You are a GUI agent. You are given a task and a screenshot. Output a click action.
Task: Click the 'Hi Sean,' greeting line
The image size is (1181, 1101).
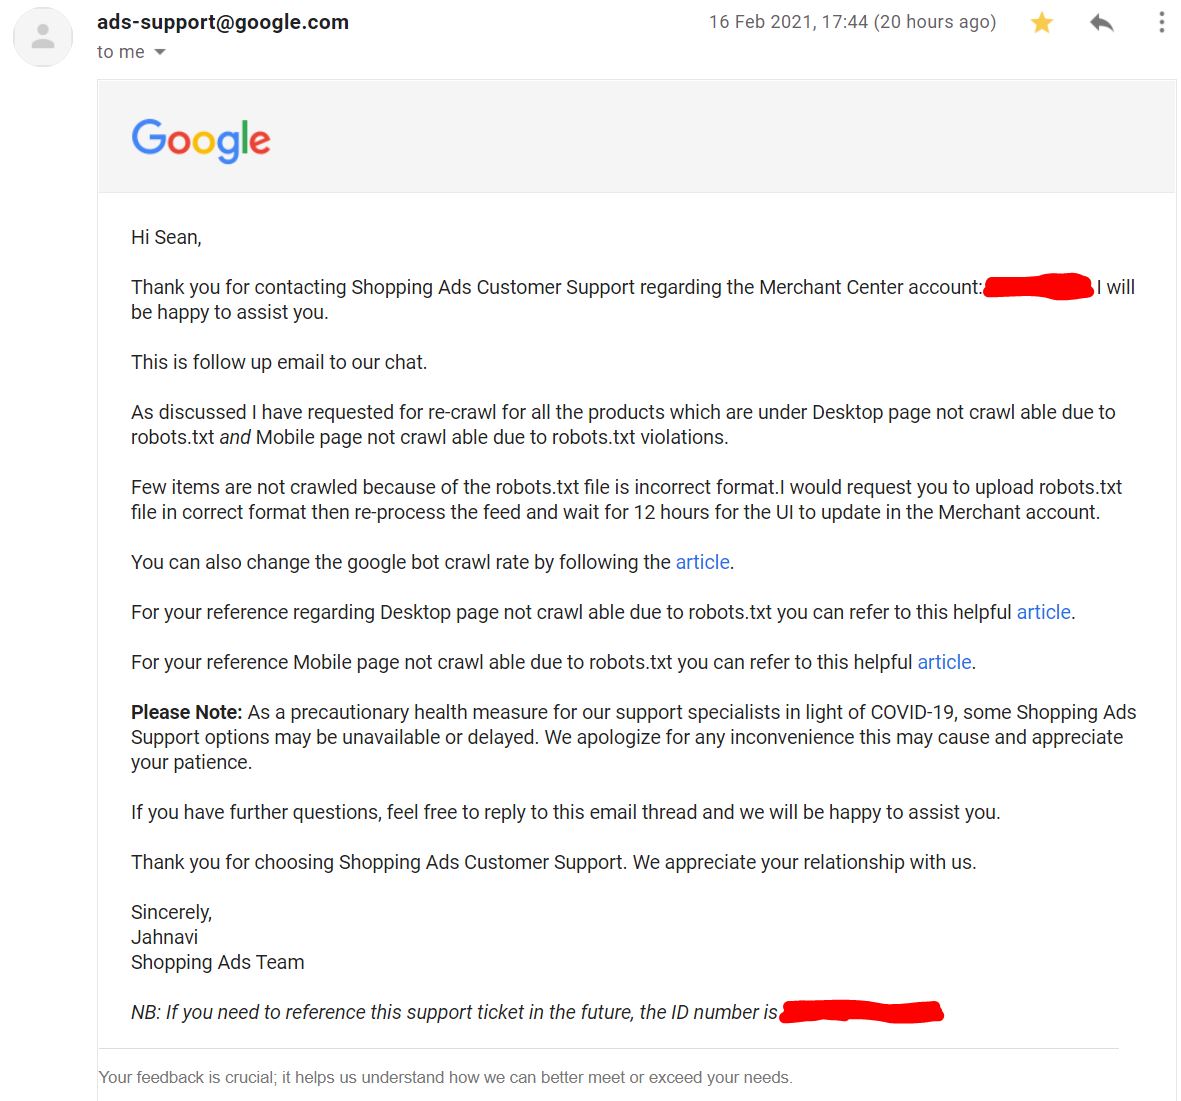[x=166, y=237]
